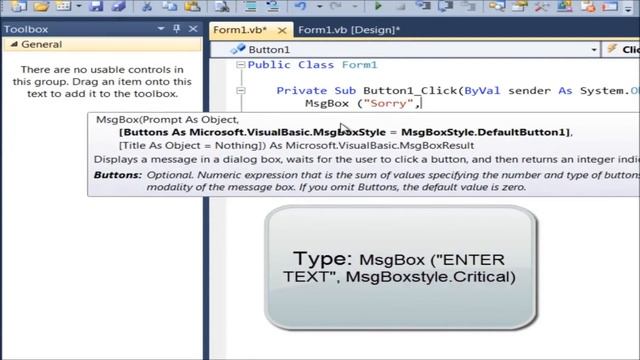Click the Add New Item icon
The image size is (640, 360).
coord(63,6)
